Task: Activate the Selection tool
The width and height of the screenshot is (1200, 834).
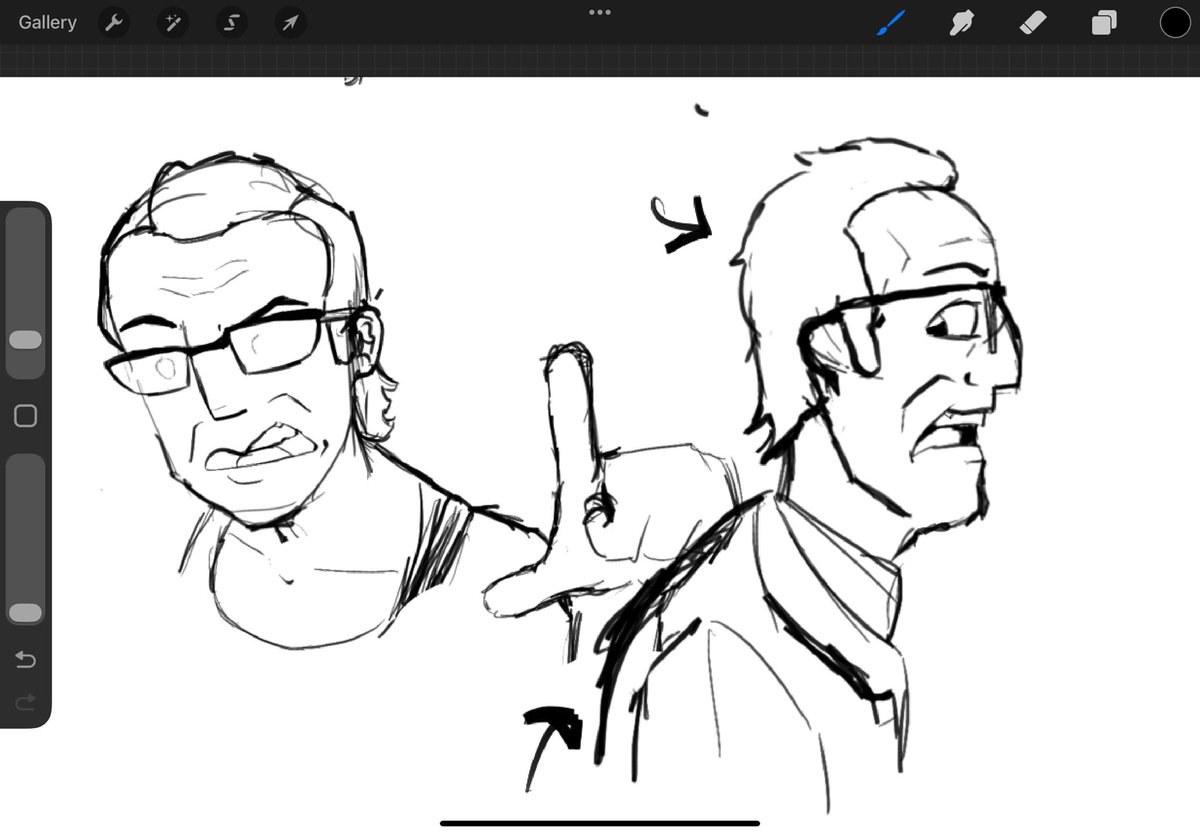Action: click(x=232, y=22)
